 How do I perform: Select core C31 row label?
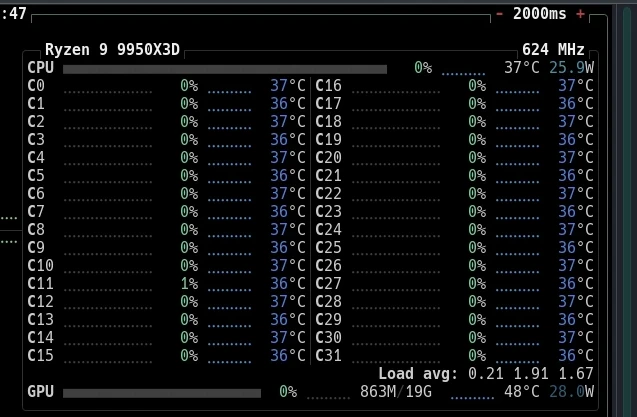[x=328, y=356]
